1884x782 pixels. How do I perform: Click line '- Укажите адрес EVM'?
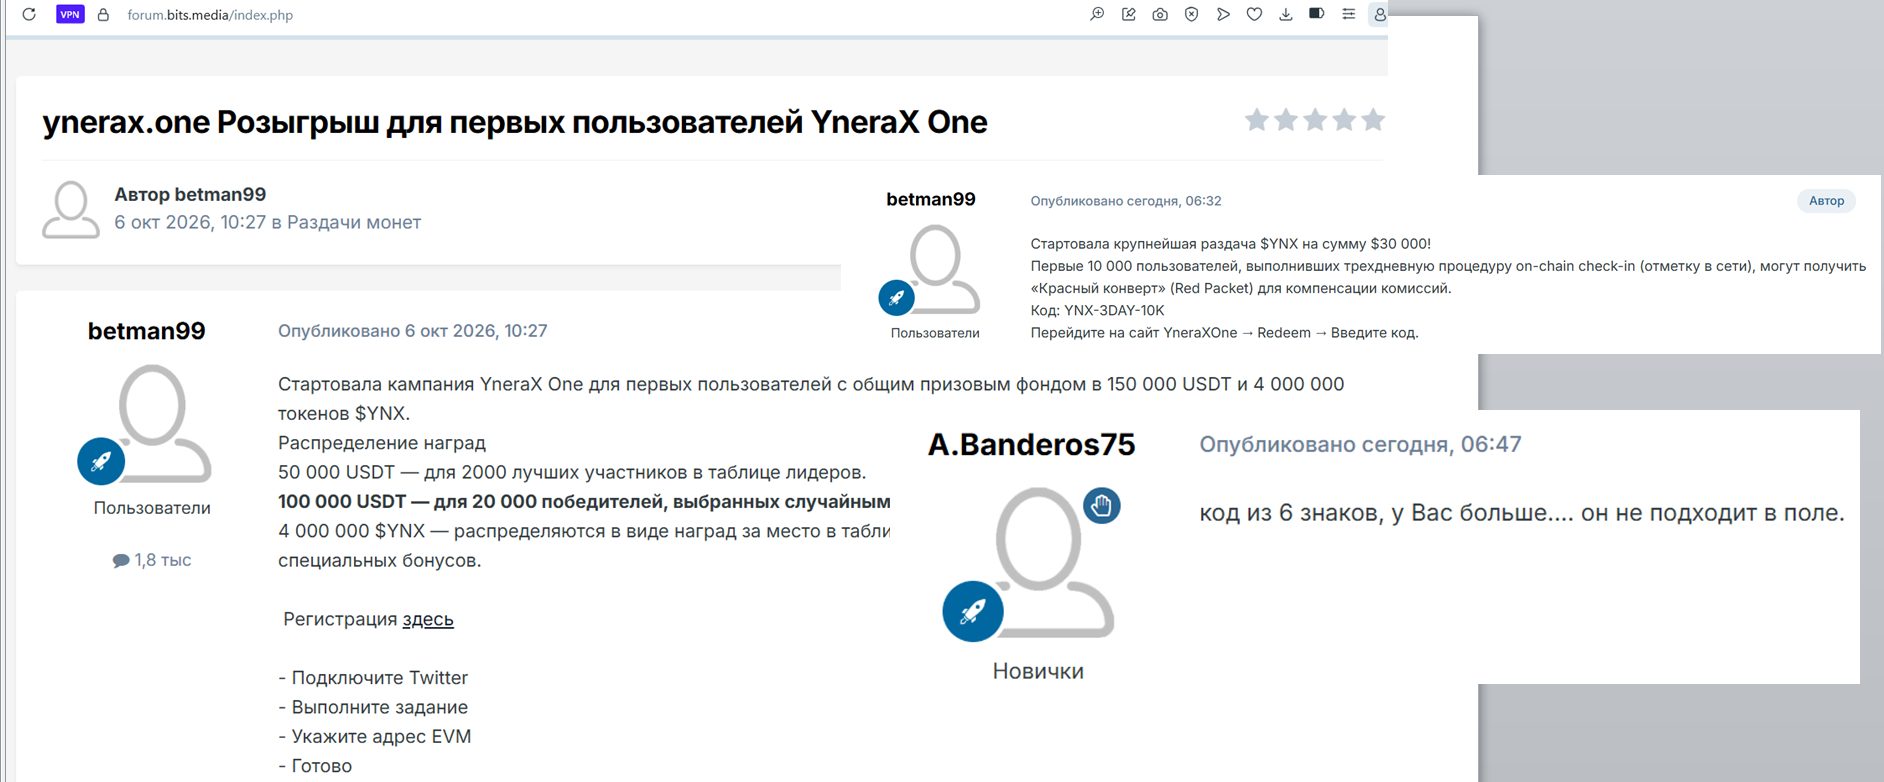point(375,736)
